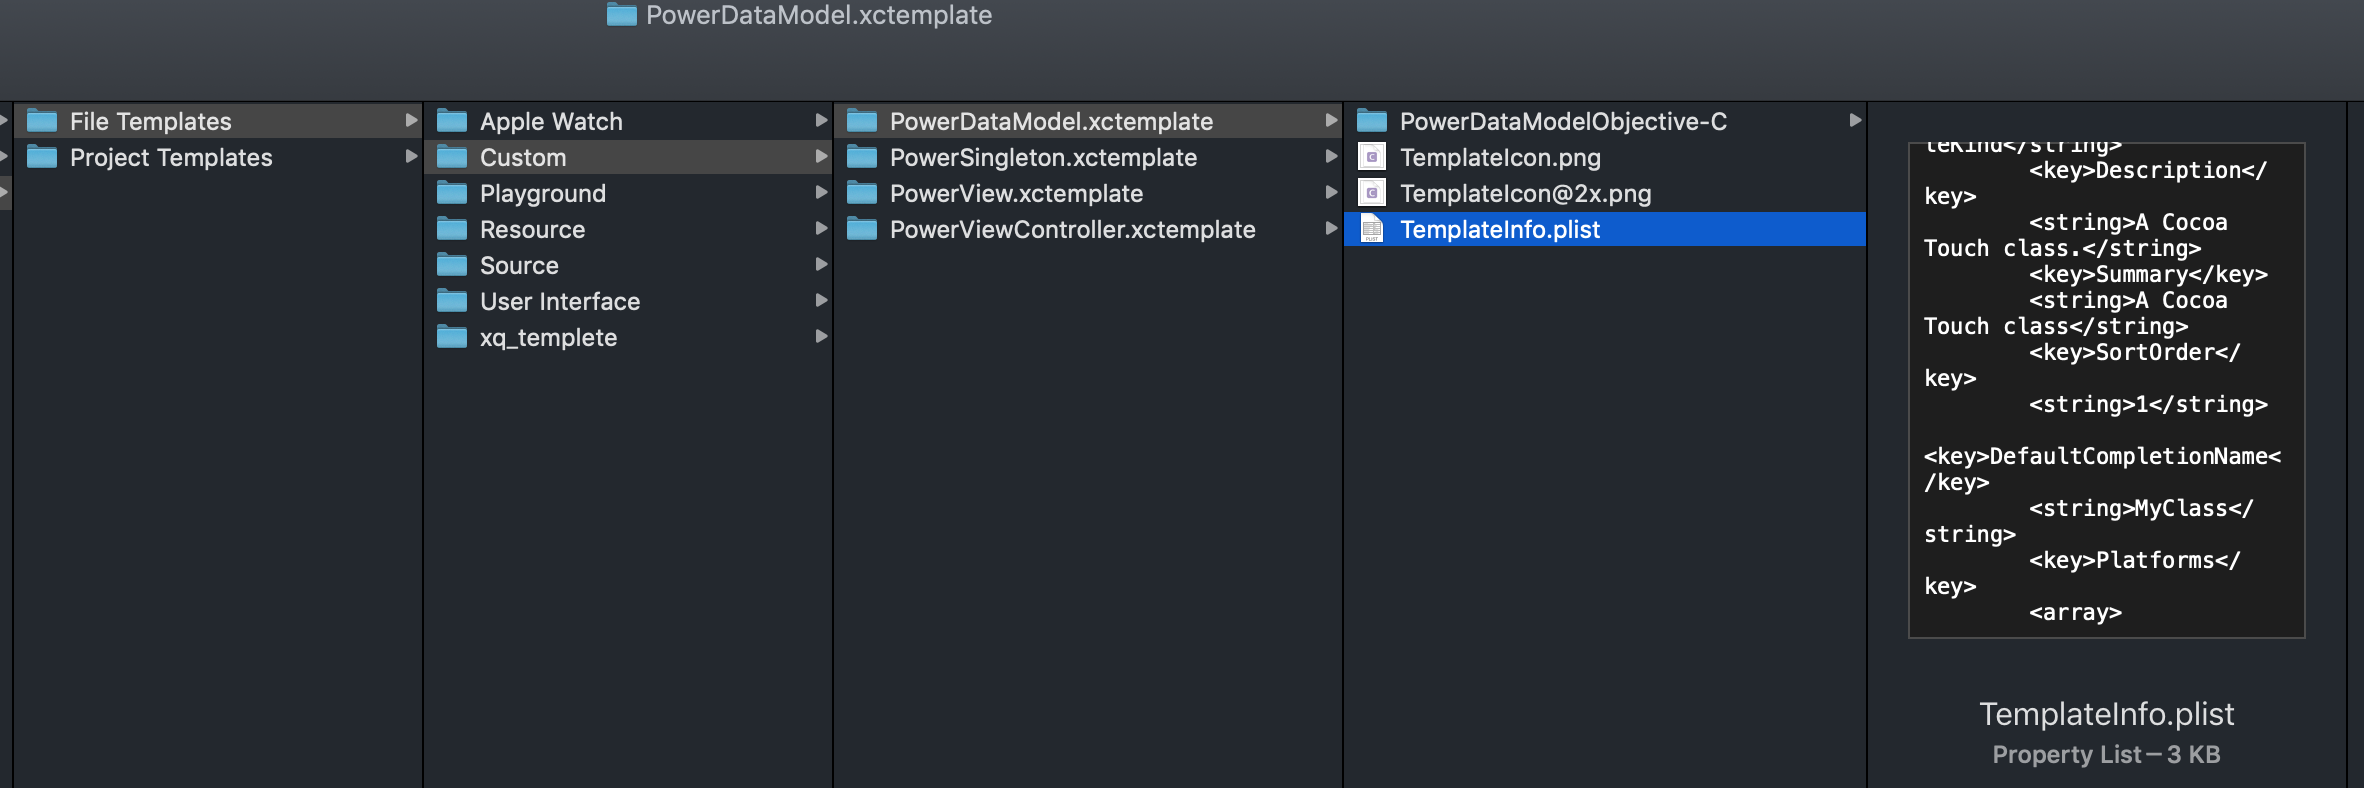
Task: Expand the Custom folder arrow
Action: (x=821, y=157)
